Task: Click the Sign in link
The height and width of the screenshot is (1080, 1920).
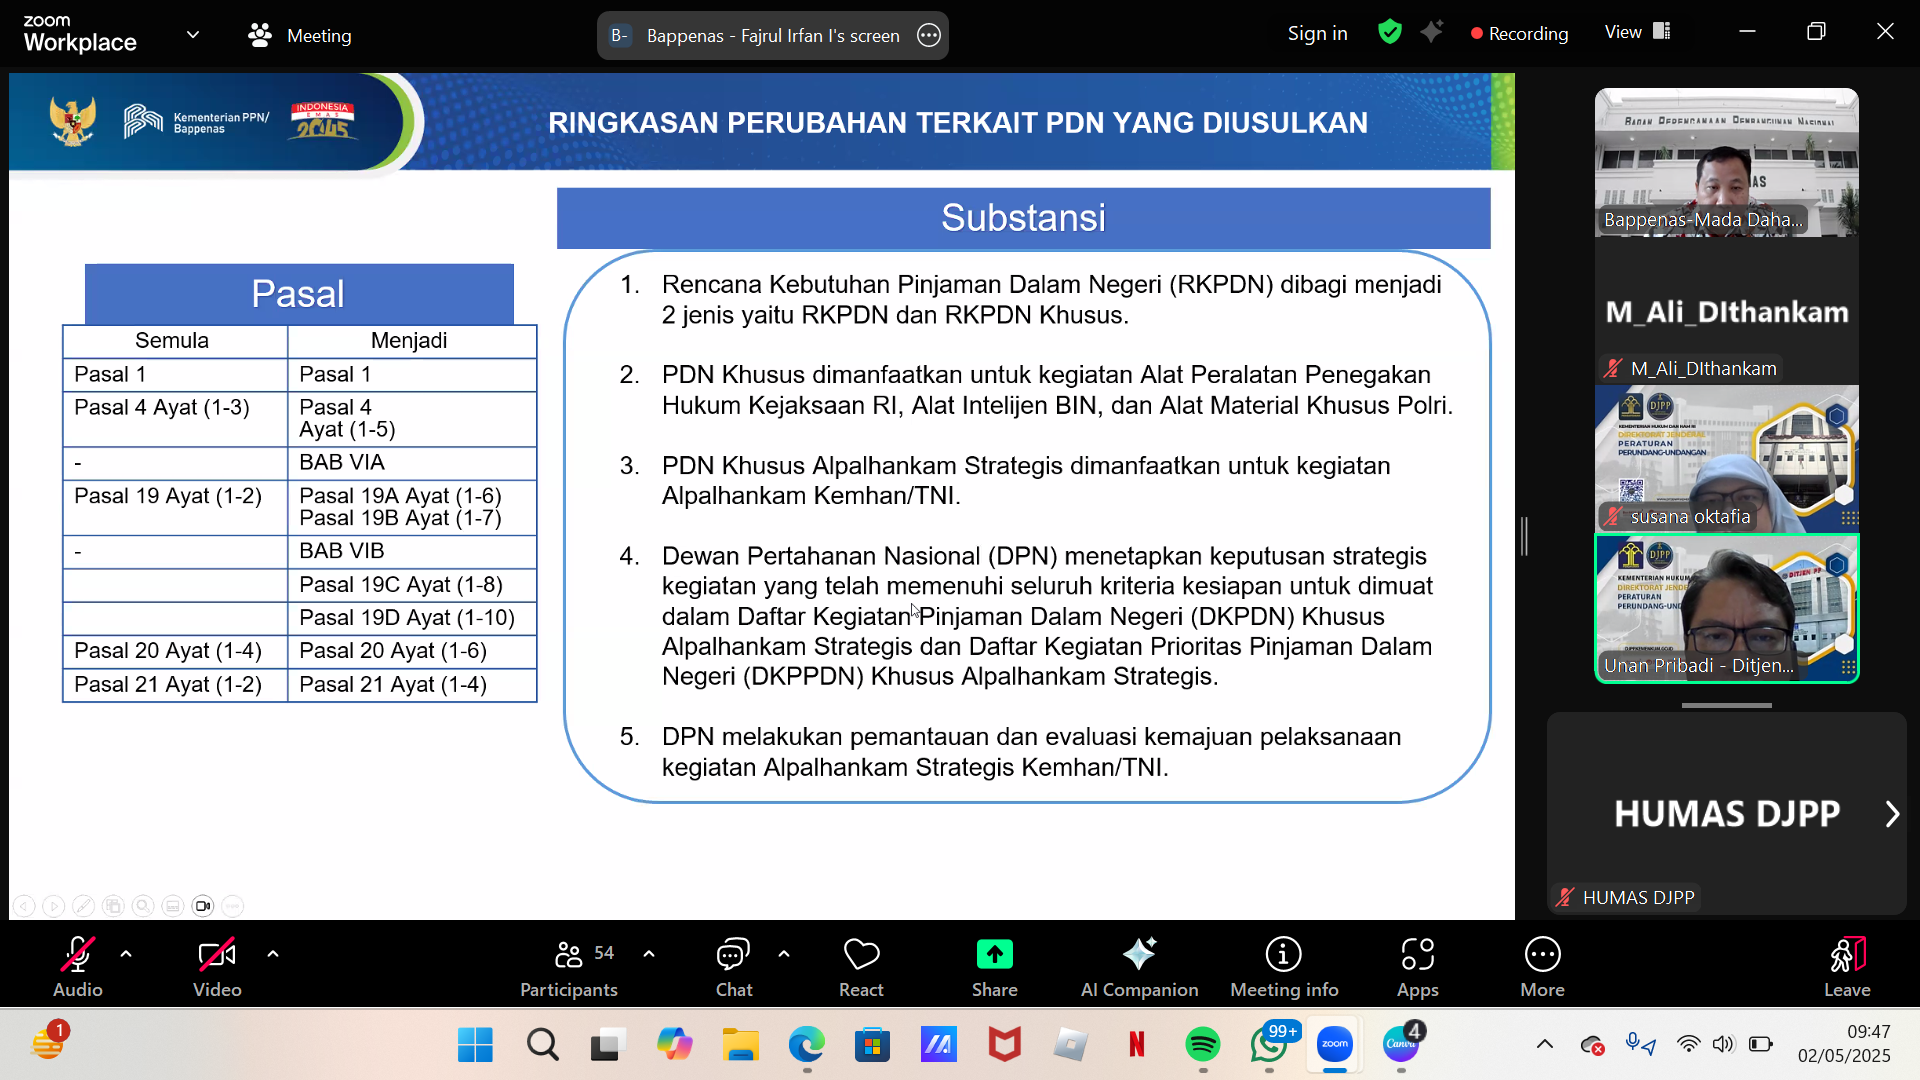Action: pyautogui.click(x=1317, y=33)
